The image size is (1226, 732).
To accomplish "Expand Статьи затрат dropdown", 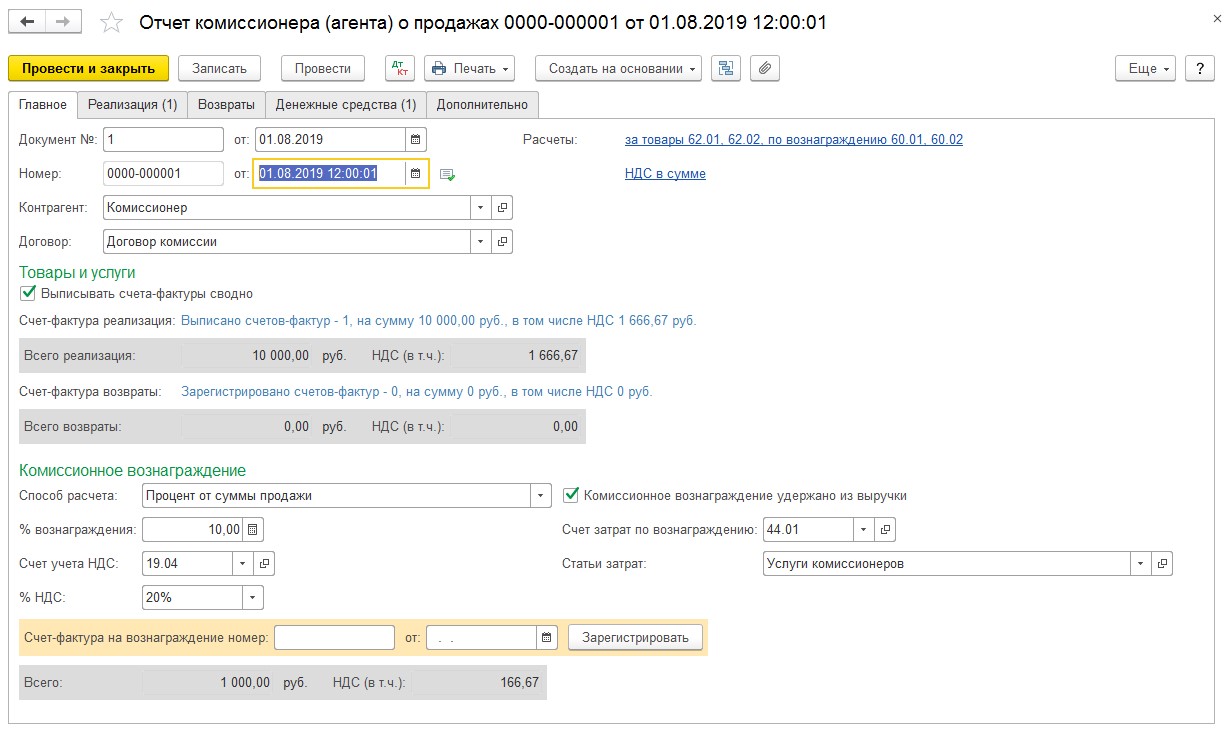I will point(1141,563).
